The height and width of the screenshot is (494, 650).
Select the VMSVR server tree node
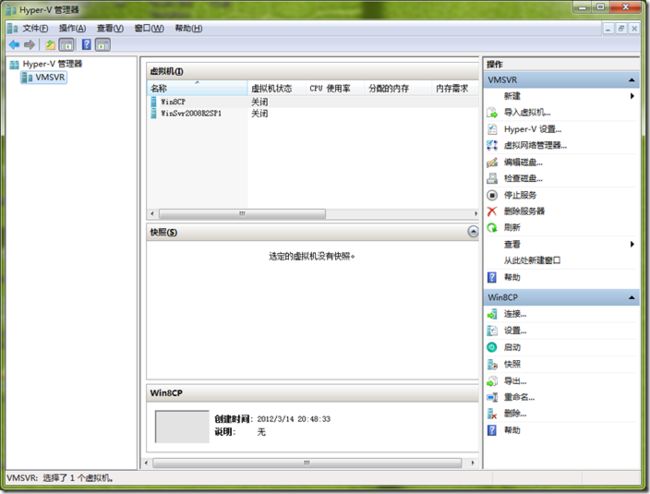tap(44, 77)
